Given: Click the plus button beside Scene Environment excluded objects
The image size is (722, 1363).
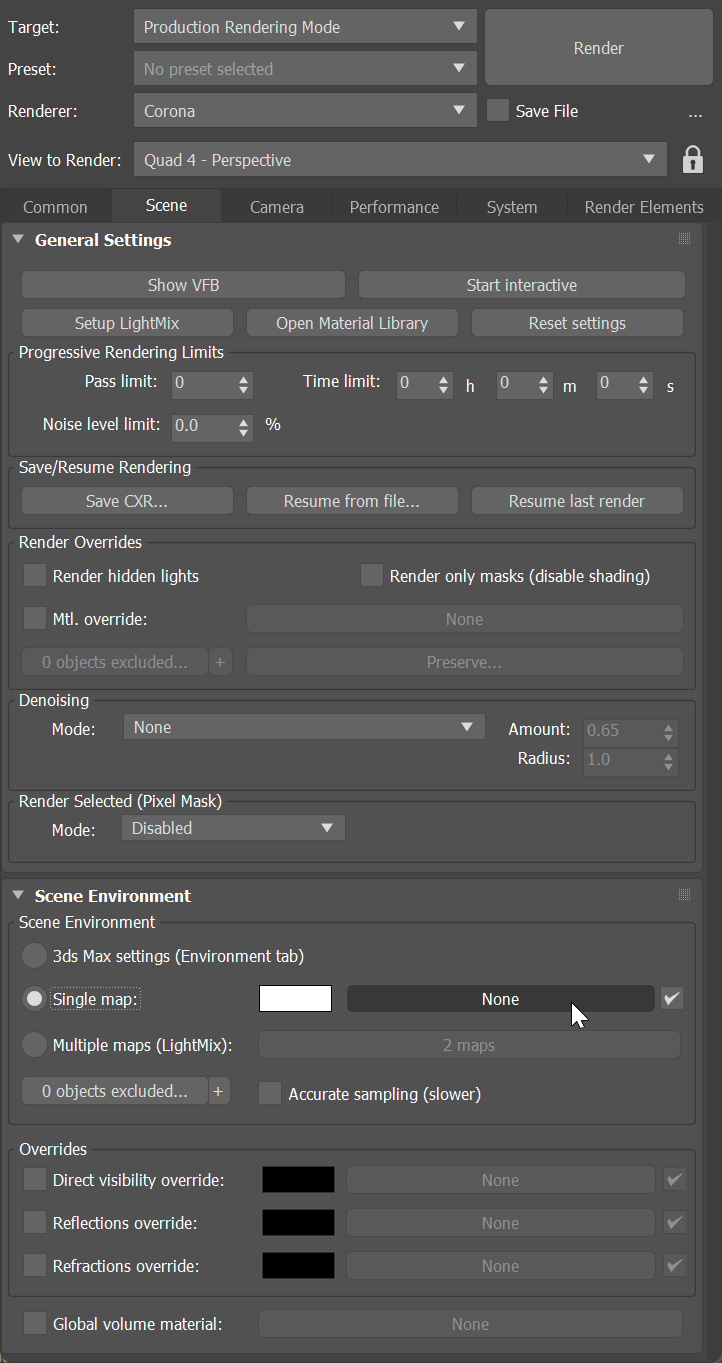Looking at the screenshot, I should pyautogui.click(x=219, y=1092).
